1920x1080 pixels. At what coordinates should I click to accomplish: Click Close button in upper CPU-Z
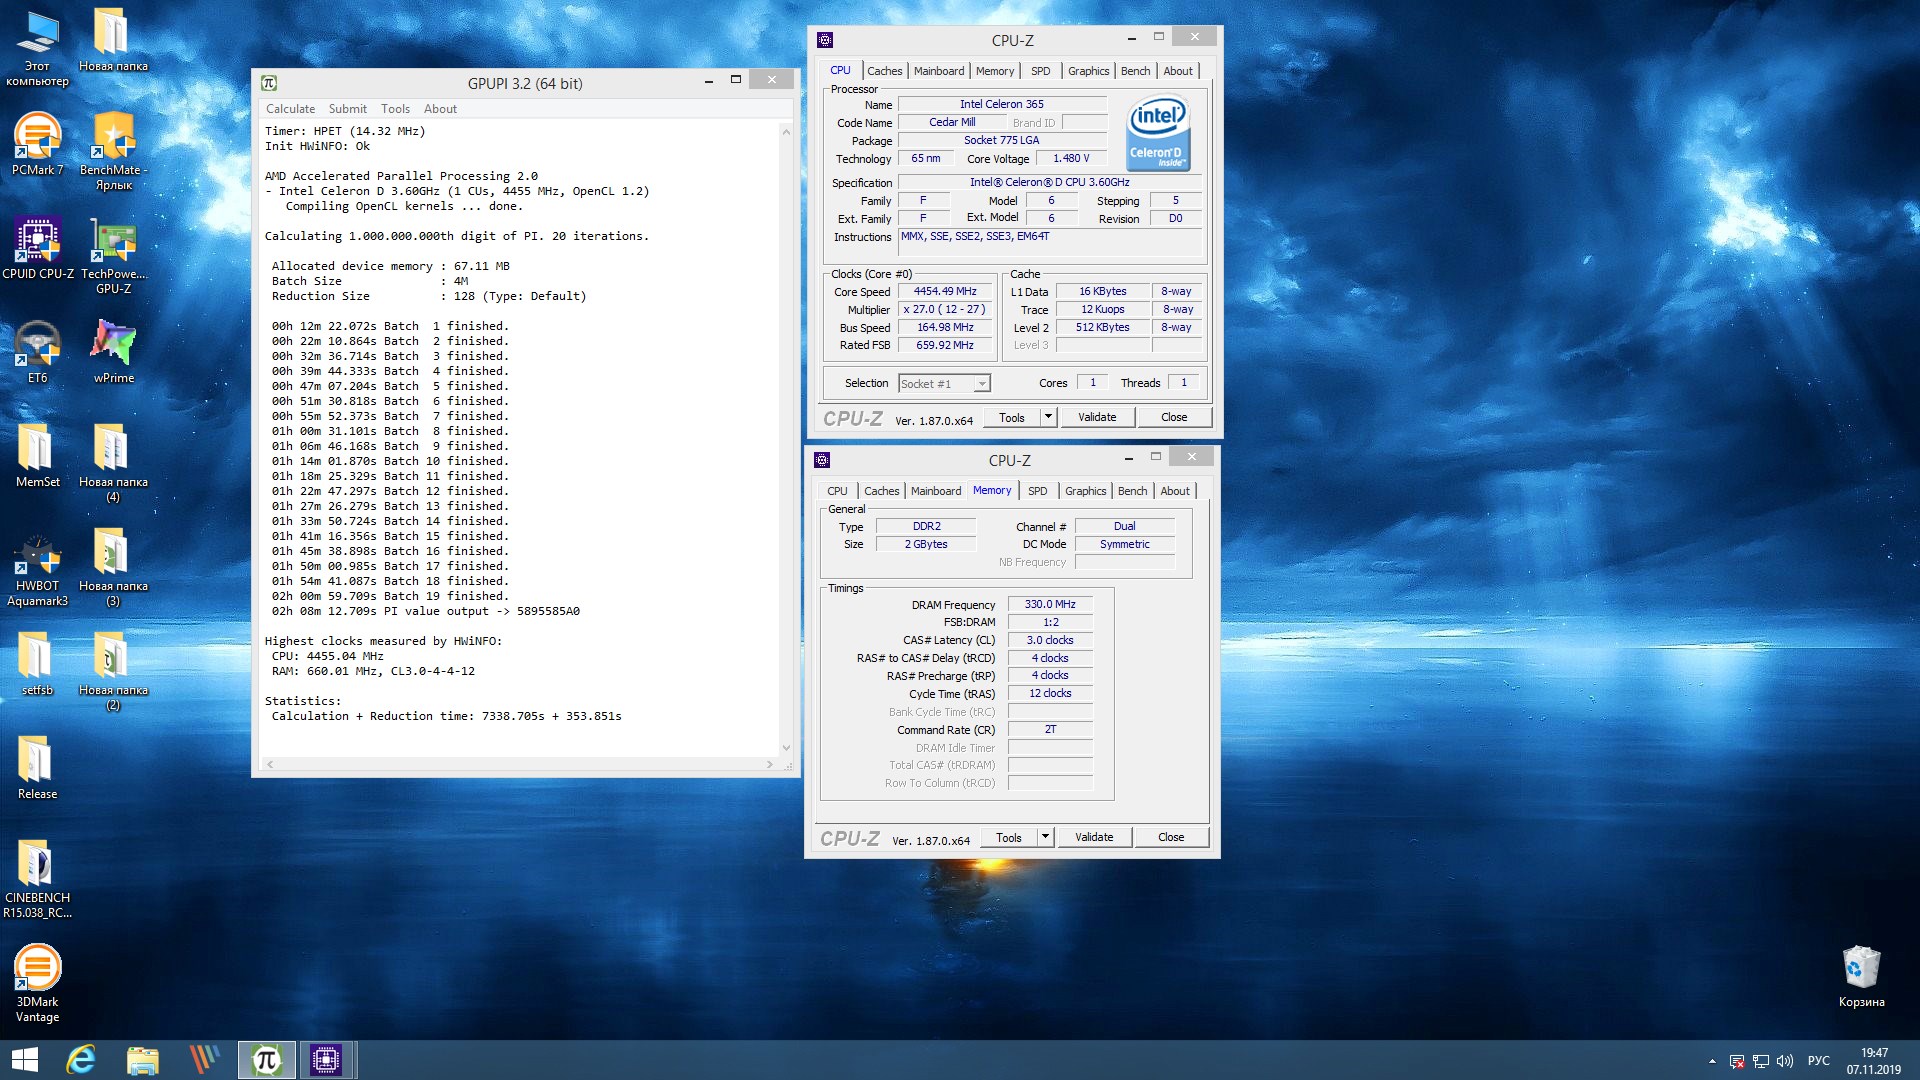tap(1174, 417)
